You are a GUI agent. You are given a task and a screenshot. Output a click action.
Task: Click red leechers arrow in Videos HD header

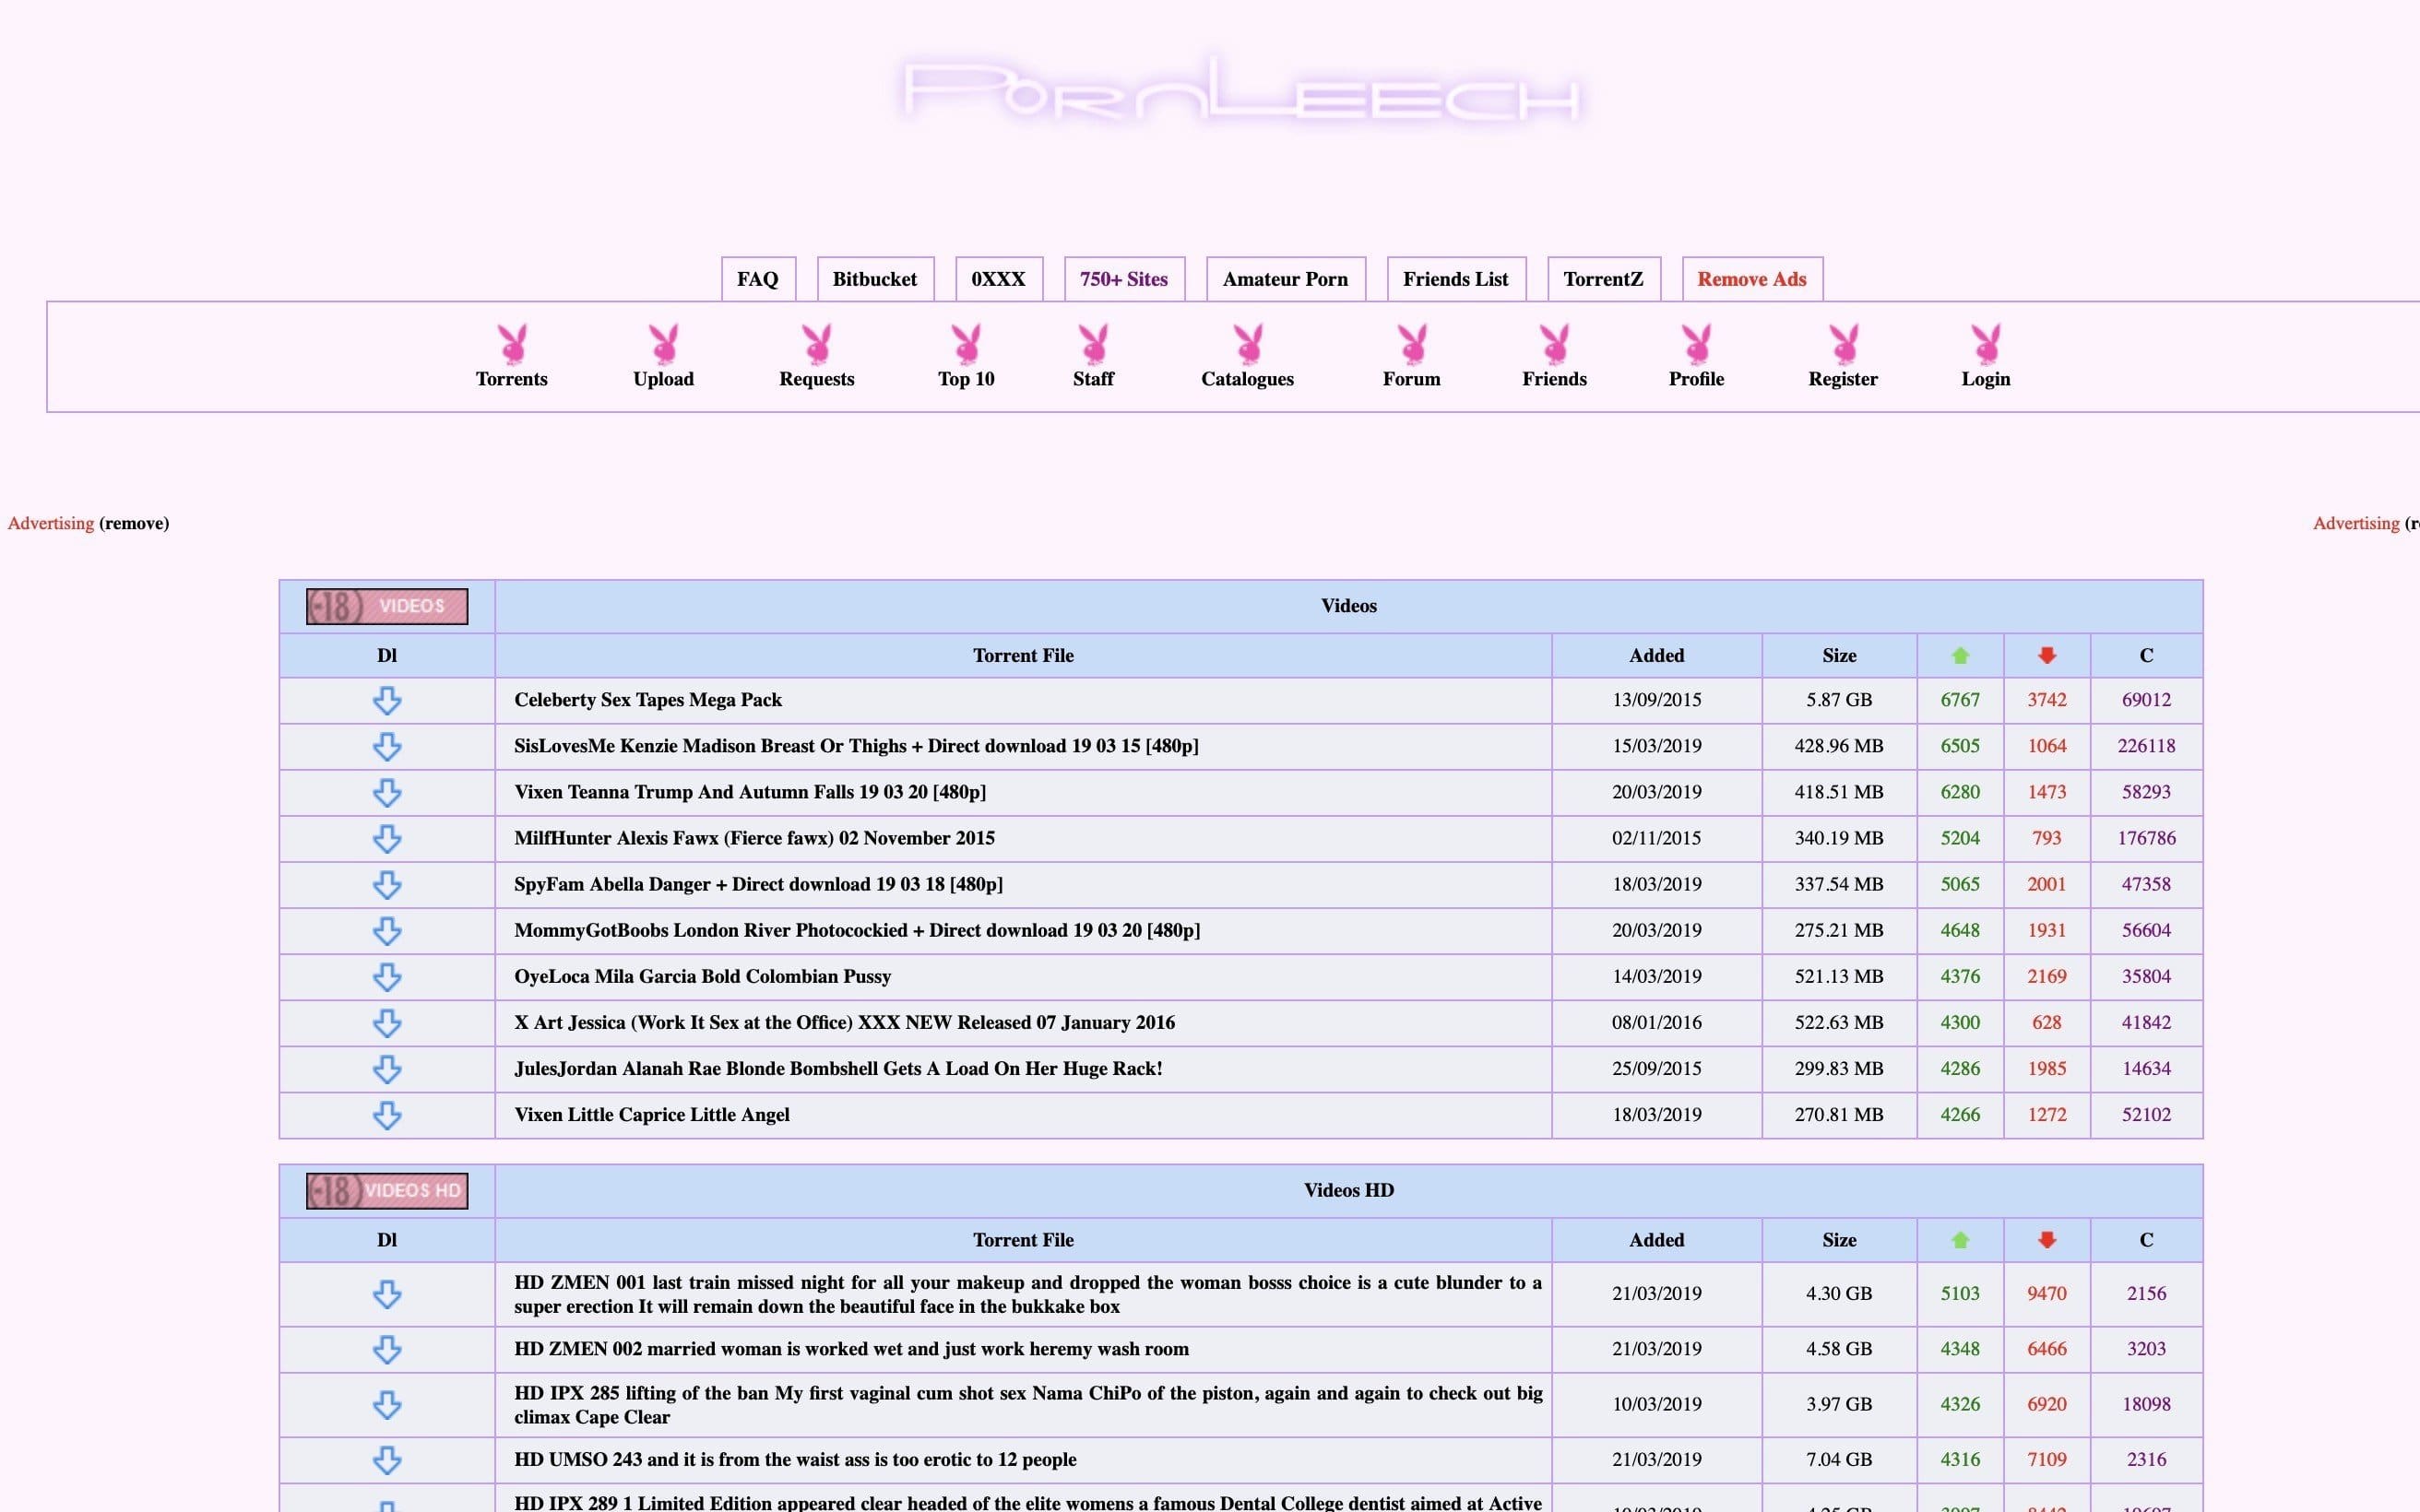tap(2047, 1240)
